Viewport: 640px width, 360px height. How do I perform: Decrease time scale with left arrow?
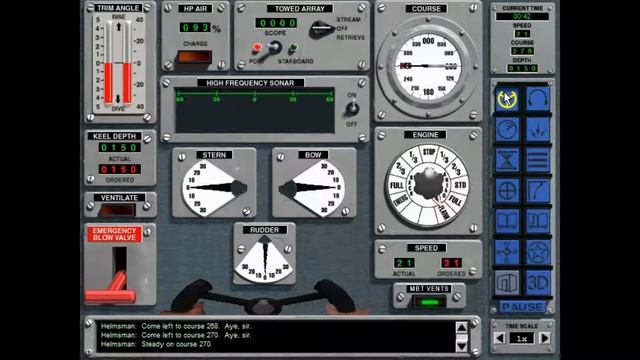(x=500, y=338)
